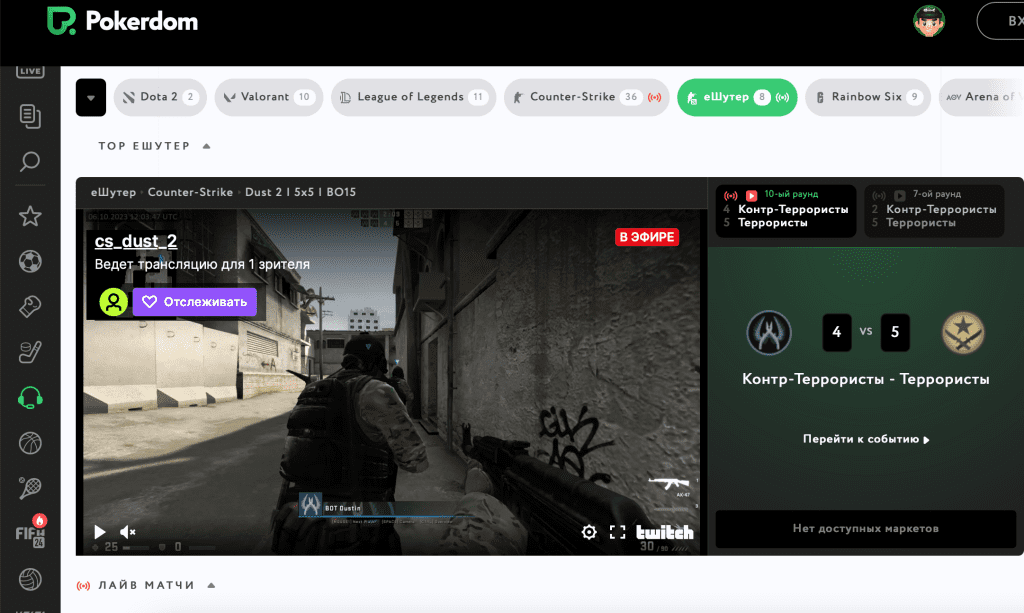
Task: Open the search magnifier in sidebar
Action: point(30,161)
